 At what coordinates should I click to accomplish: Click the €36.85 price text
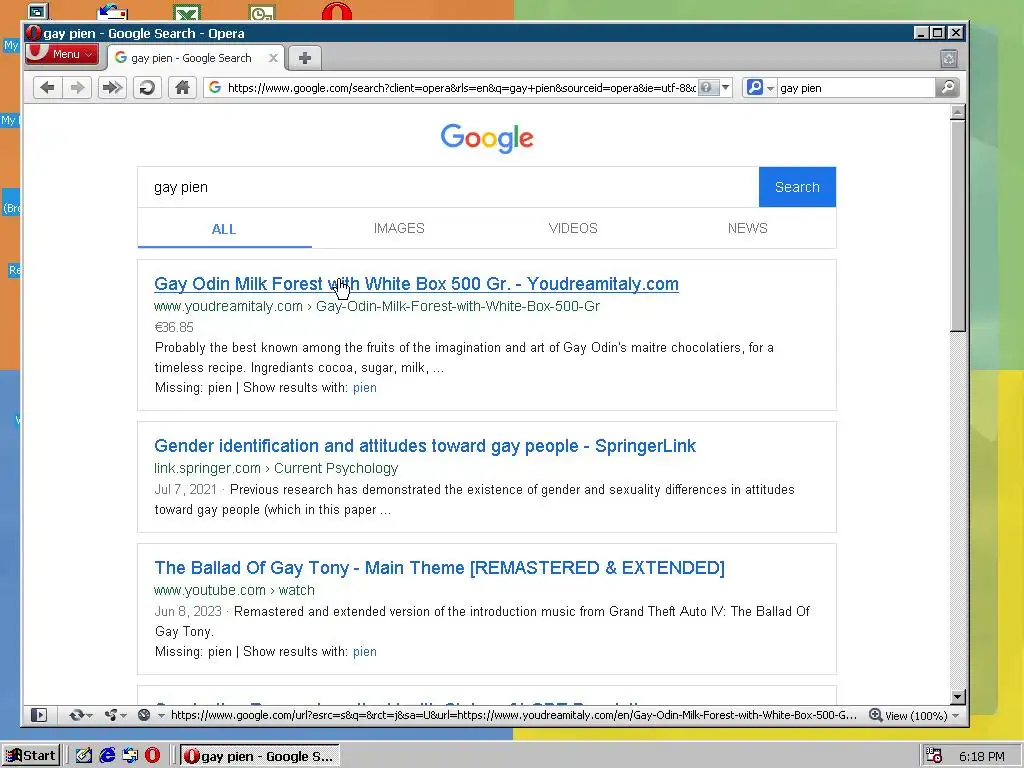174,327
